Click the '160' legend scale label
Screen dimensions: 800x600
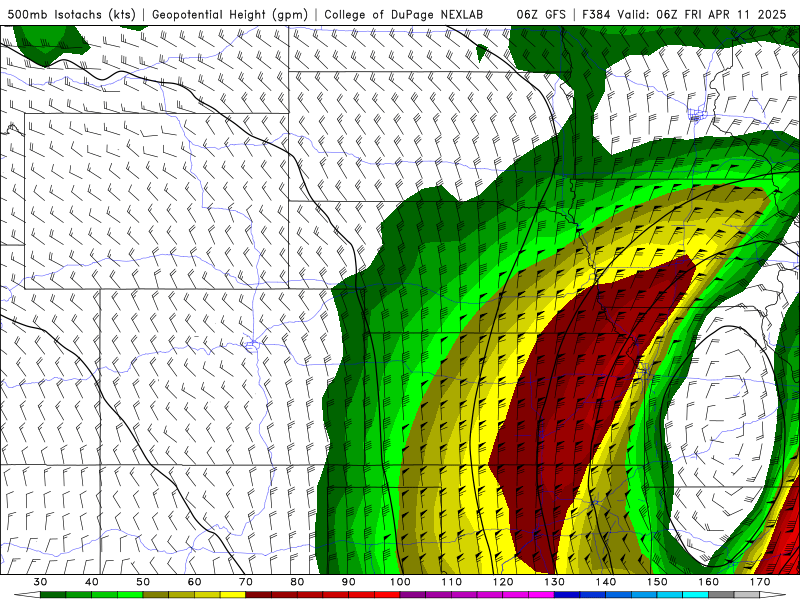[708, 582]
